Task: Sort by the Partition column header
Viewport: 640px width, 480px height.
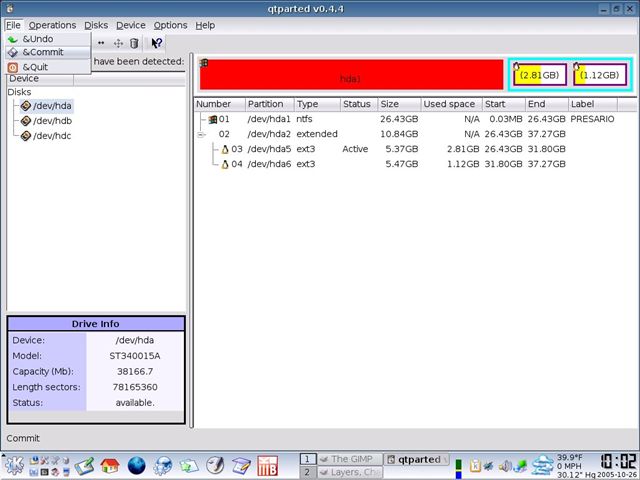Action: [269, 104]
